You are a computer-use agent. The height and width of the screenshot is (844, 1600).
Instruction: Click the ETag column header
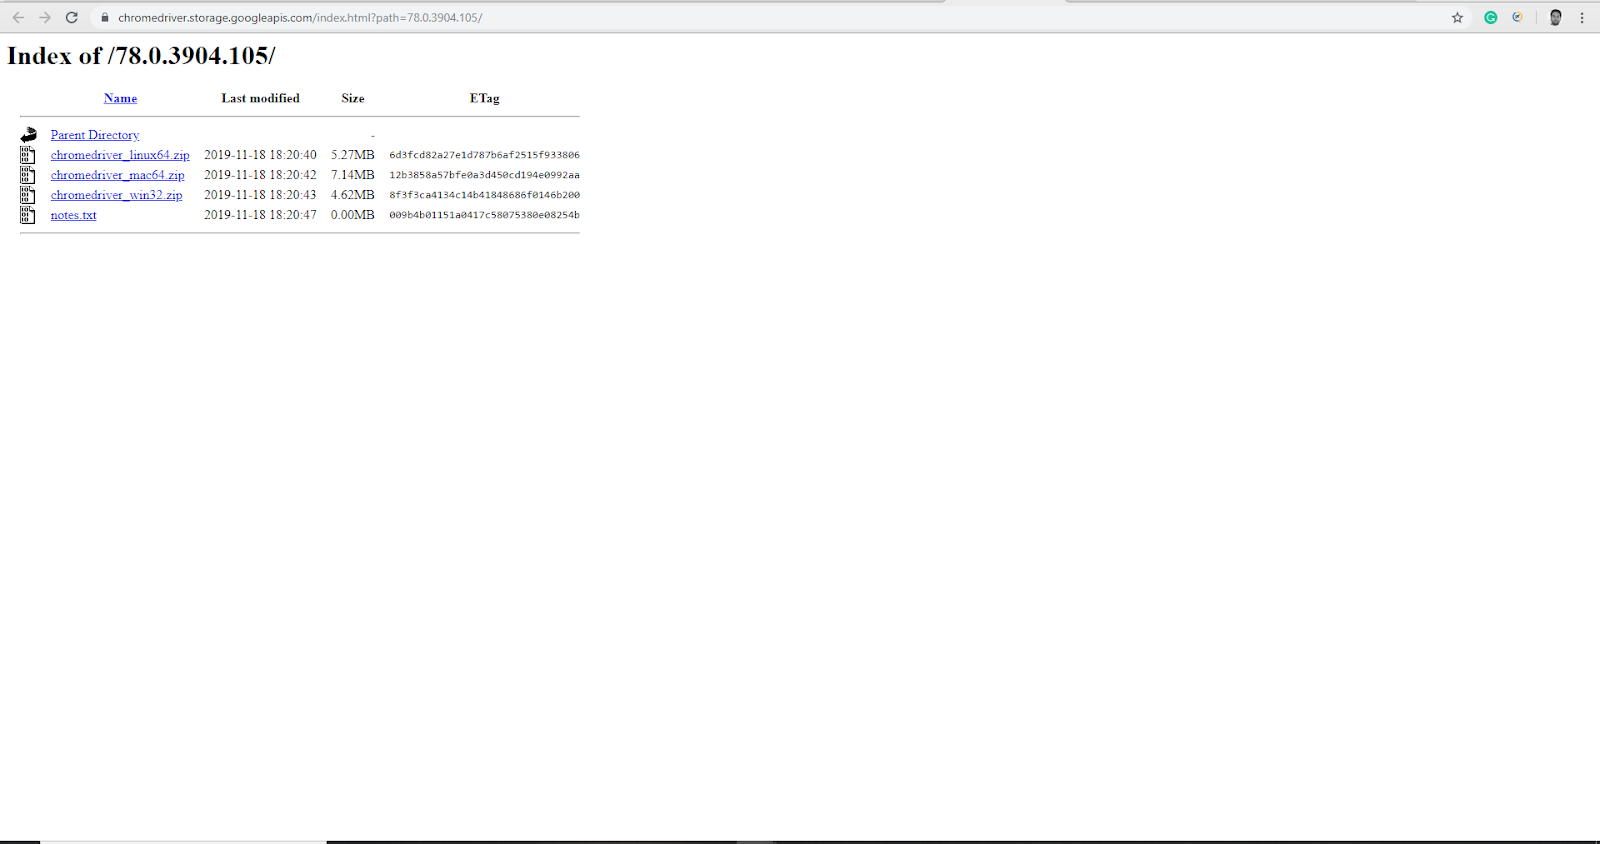click(485, 98)
